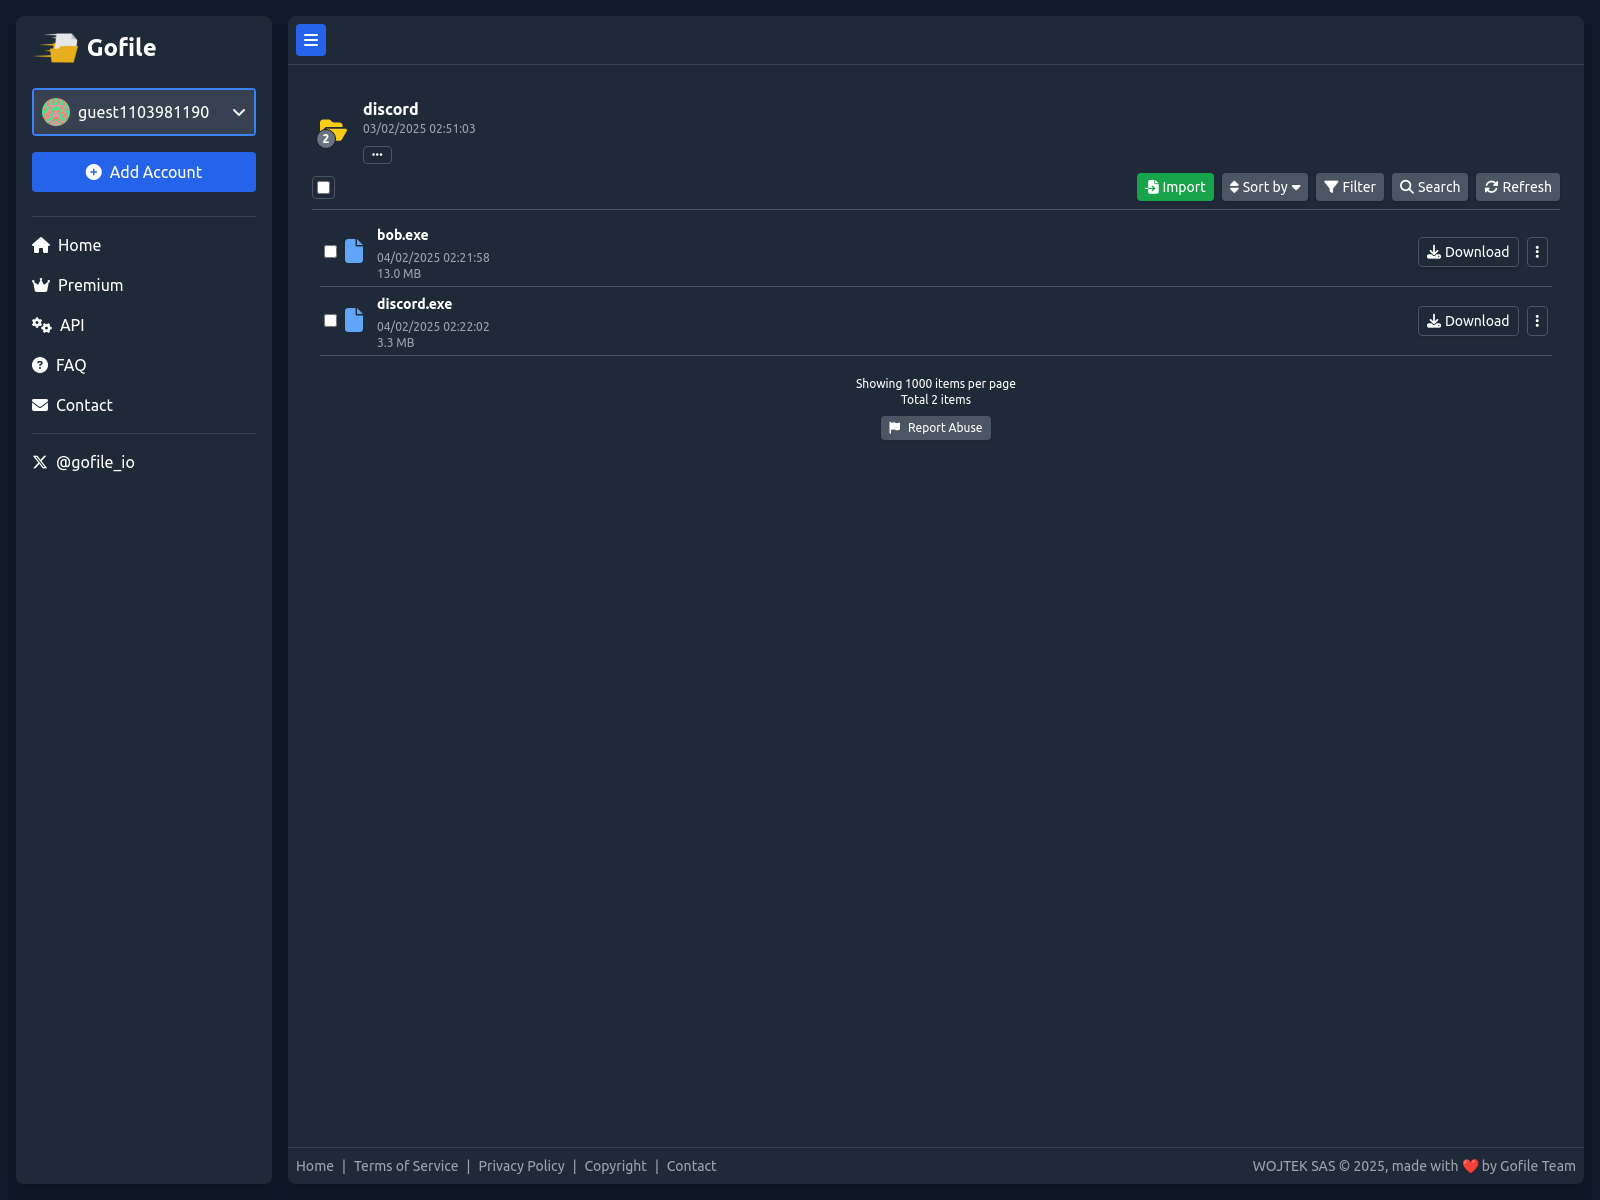Viewport: 1600px width, 1200px height.
Task: Open more options for bob.exe
Action: coord(1537,252)
